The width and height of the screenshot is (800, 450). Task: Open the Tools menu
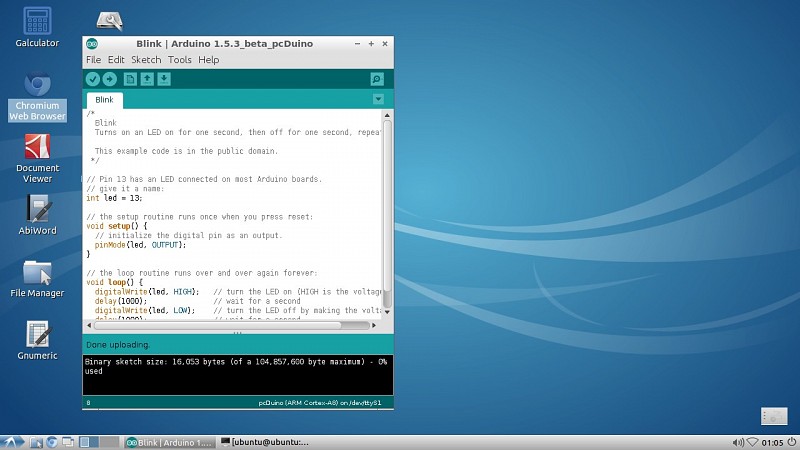click(x=180, y=60)
